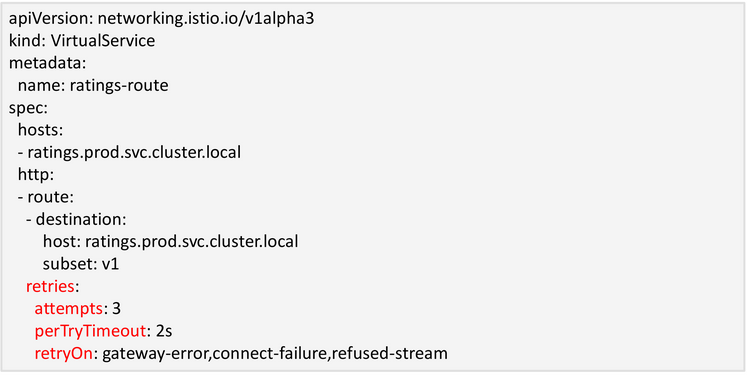Viewport: 747px width, 375px height.
Task: Click the 2s timeout value
Action: [167, 331]
